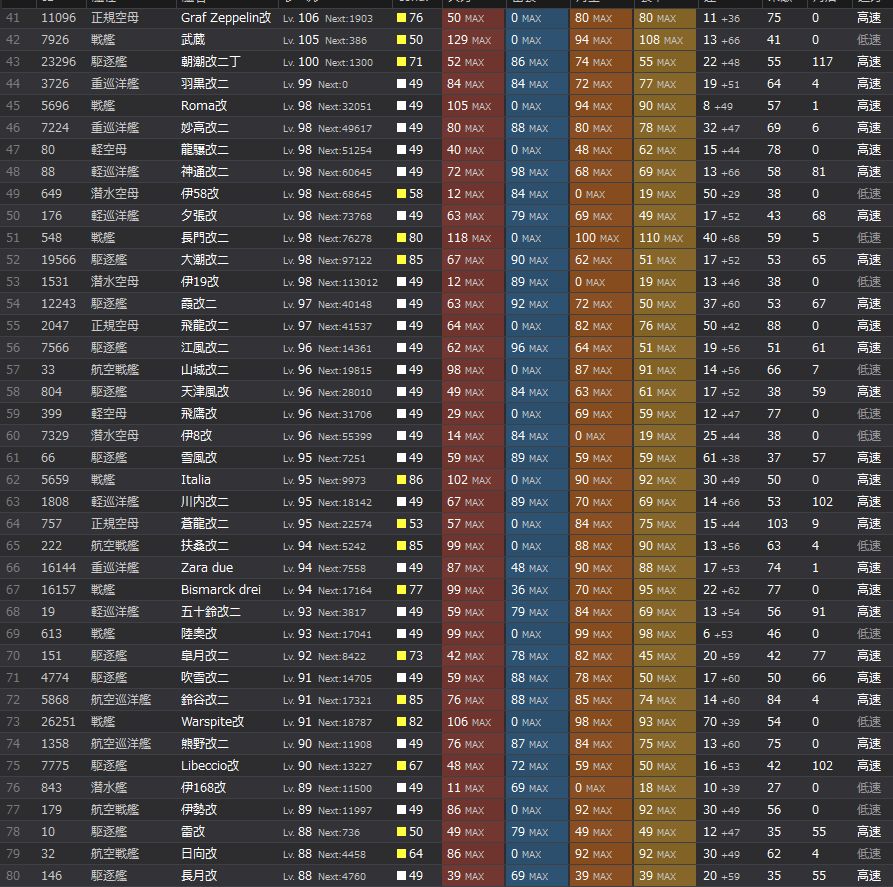Screen dimensions: 893x887
Task: Click luck cell 61 +38 in 雪風改 row
Action: pos(721,458)
